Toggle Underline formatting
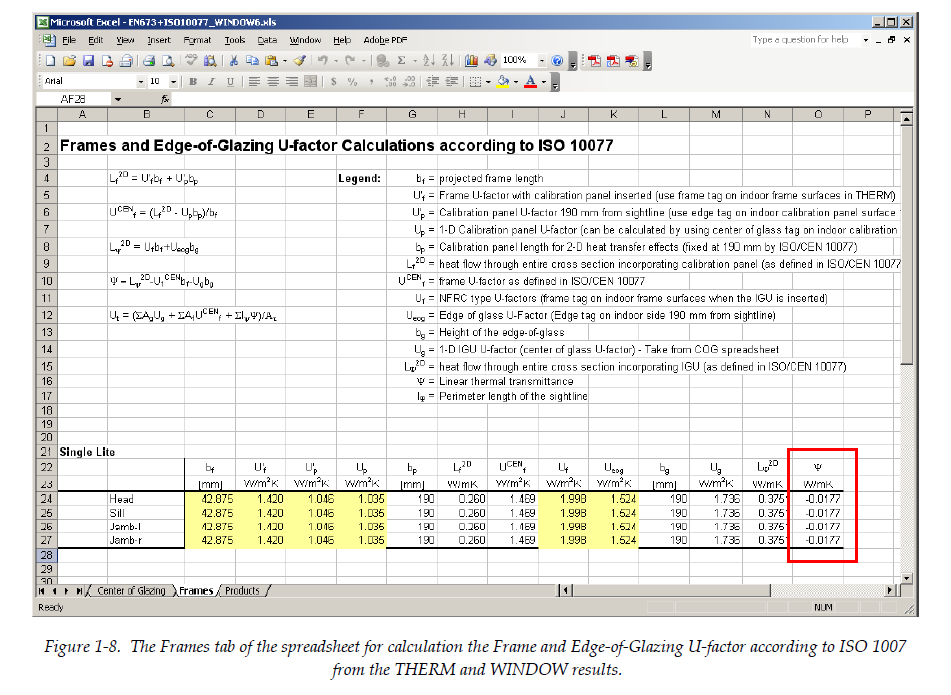This screenshot has width=951, height=695. pyautogui.click(x=229, y=82)
